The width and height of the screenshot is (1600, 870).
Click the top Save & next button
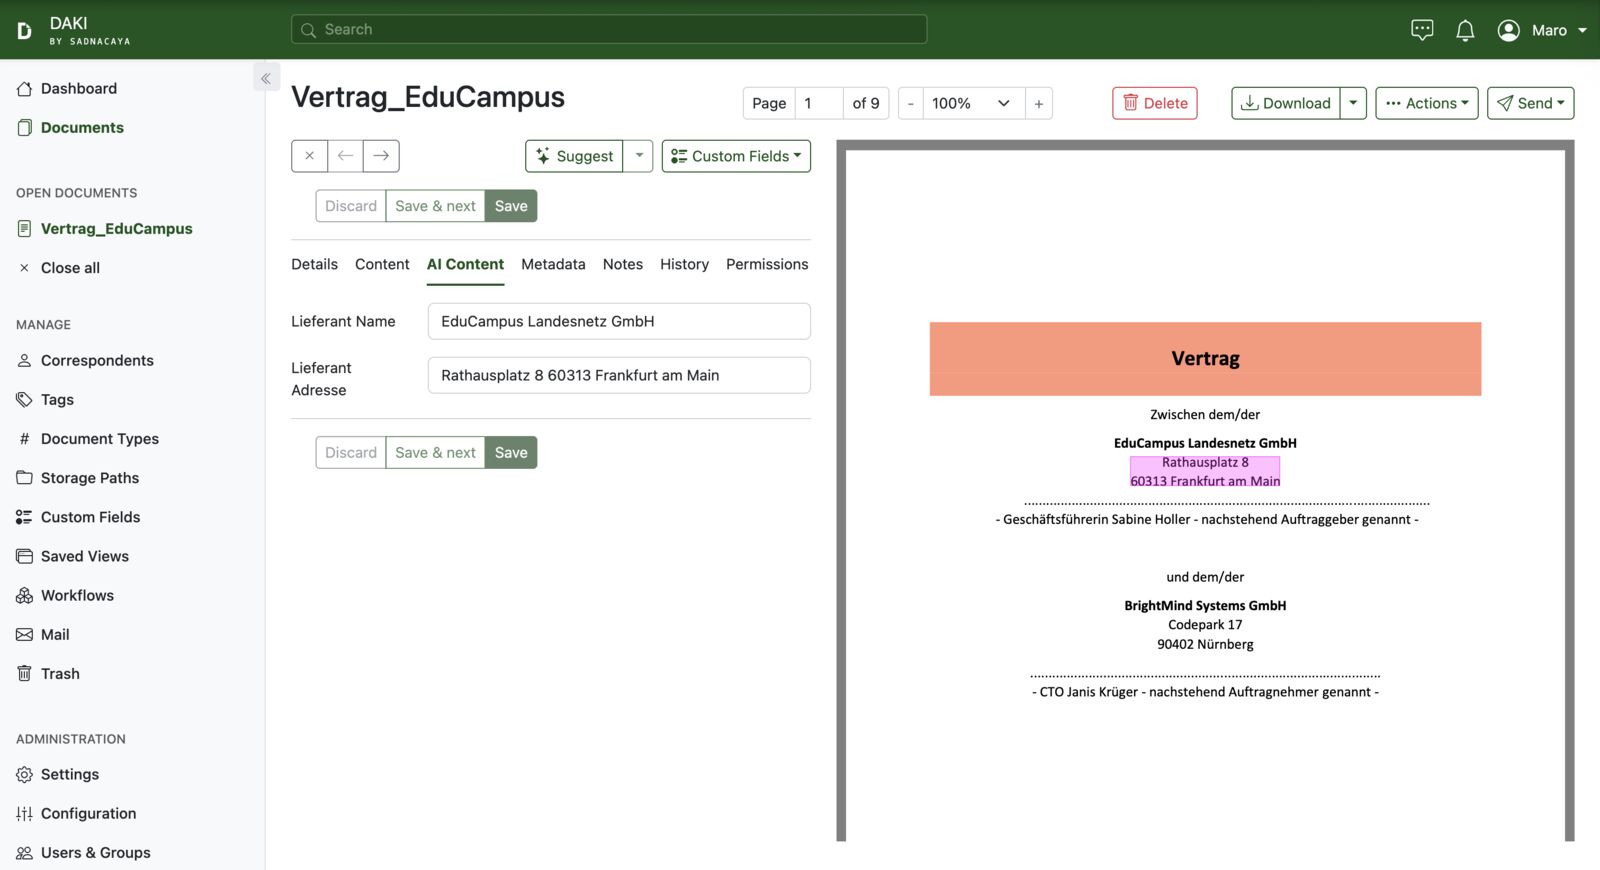435,206
